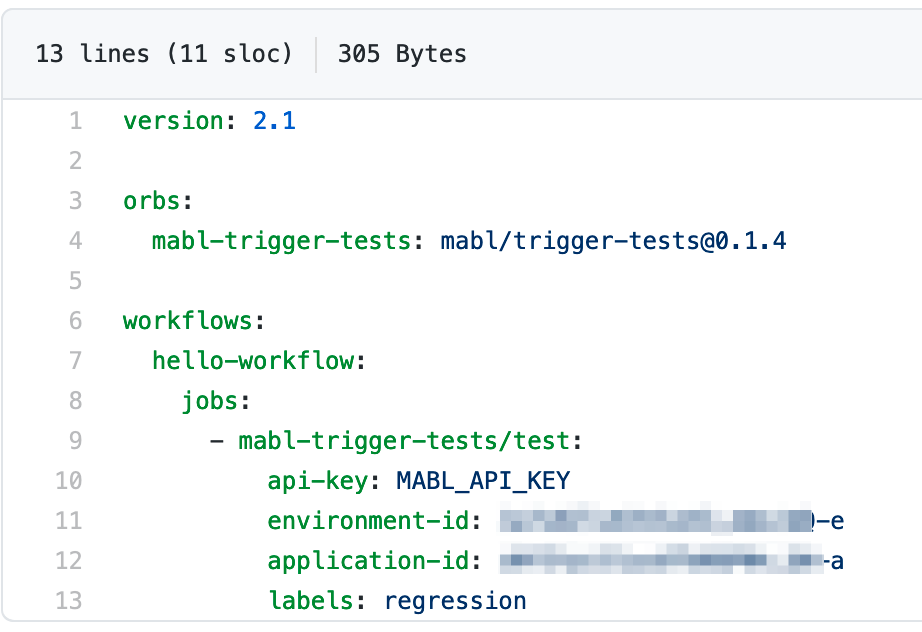
Task: Click line number 12 beside application-id
Action: [69, 561]
